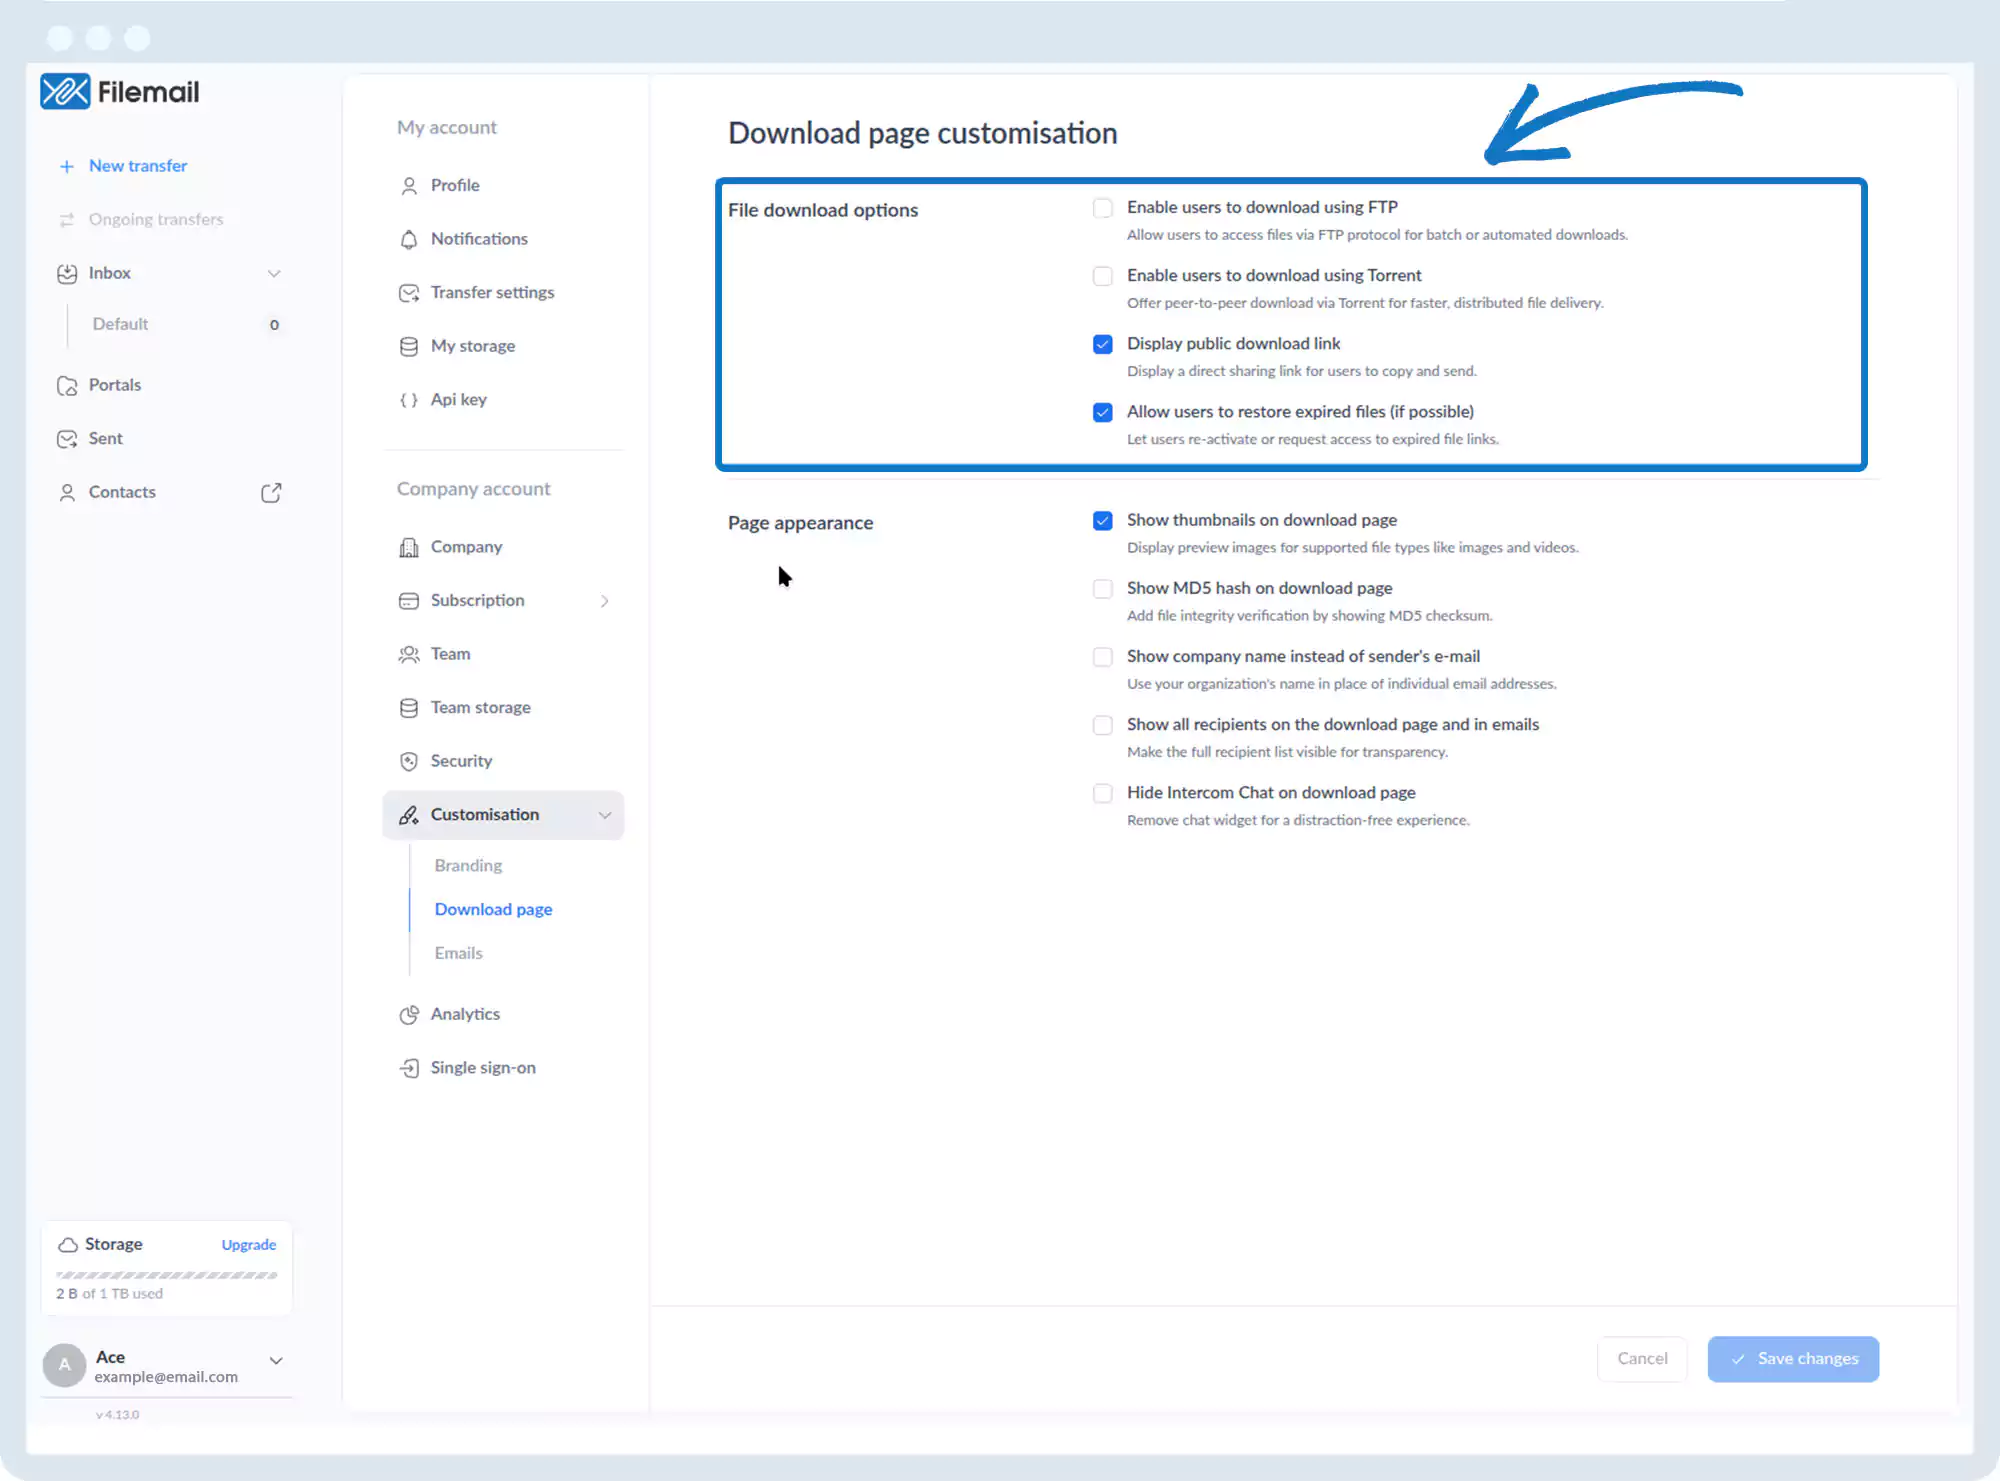This screenshot has width=2000, height=1481.
Task: Click the Filemail logo icon
Action: point(65,92)
